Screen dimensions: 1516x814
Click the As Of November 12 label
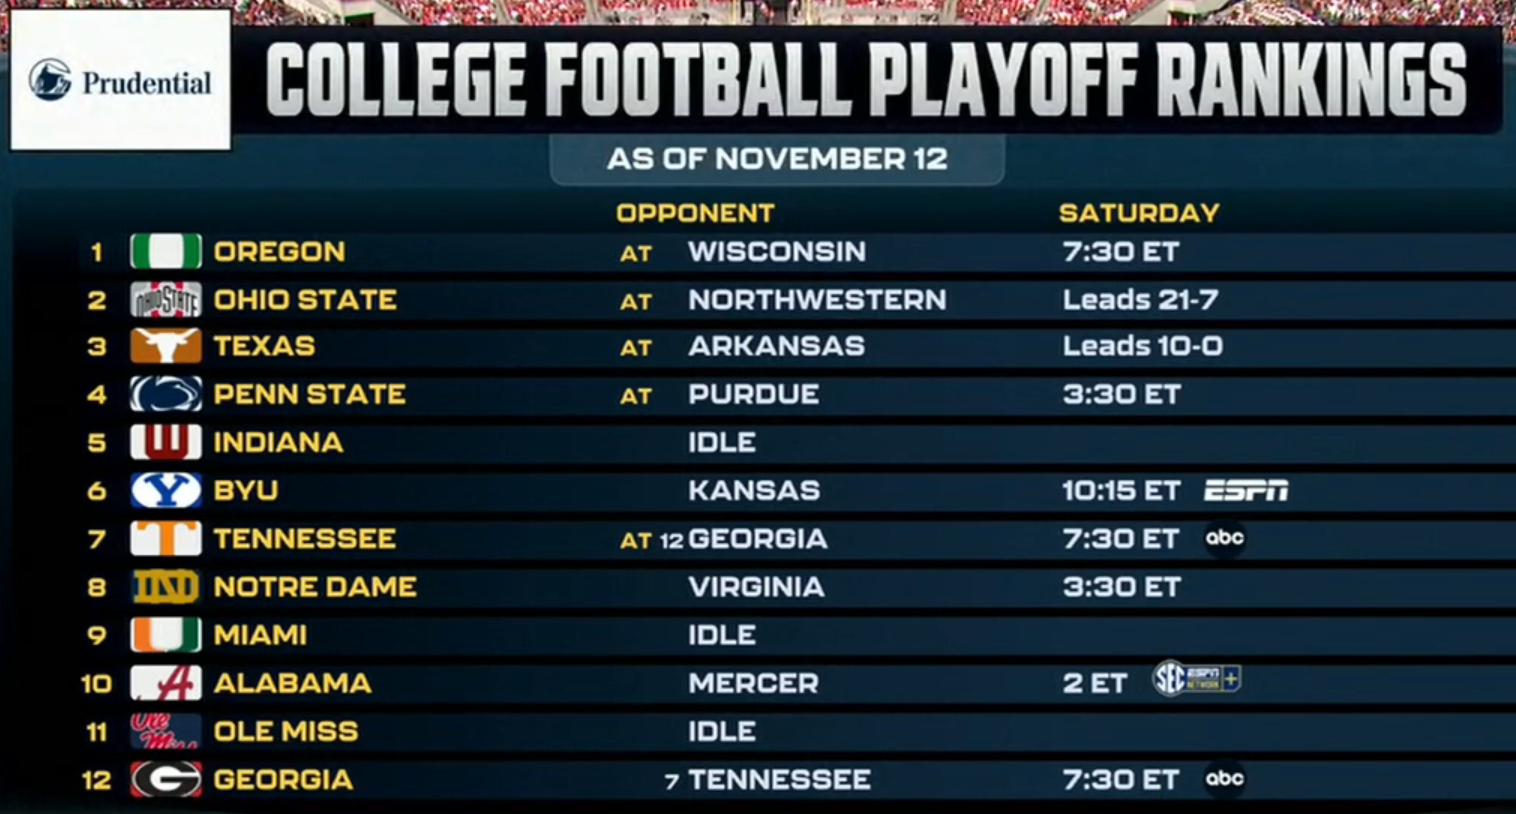pos(777,159)
